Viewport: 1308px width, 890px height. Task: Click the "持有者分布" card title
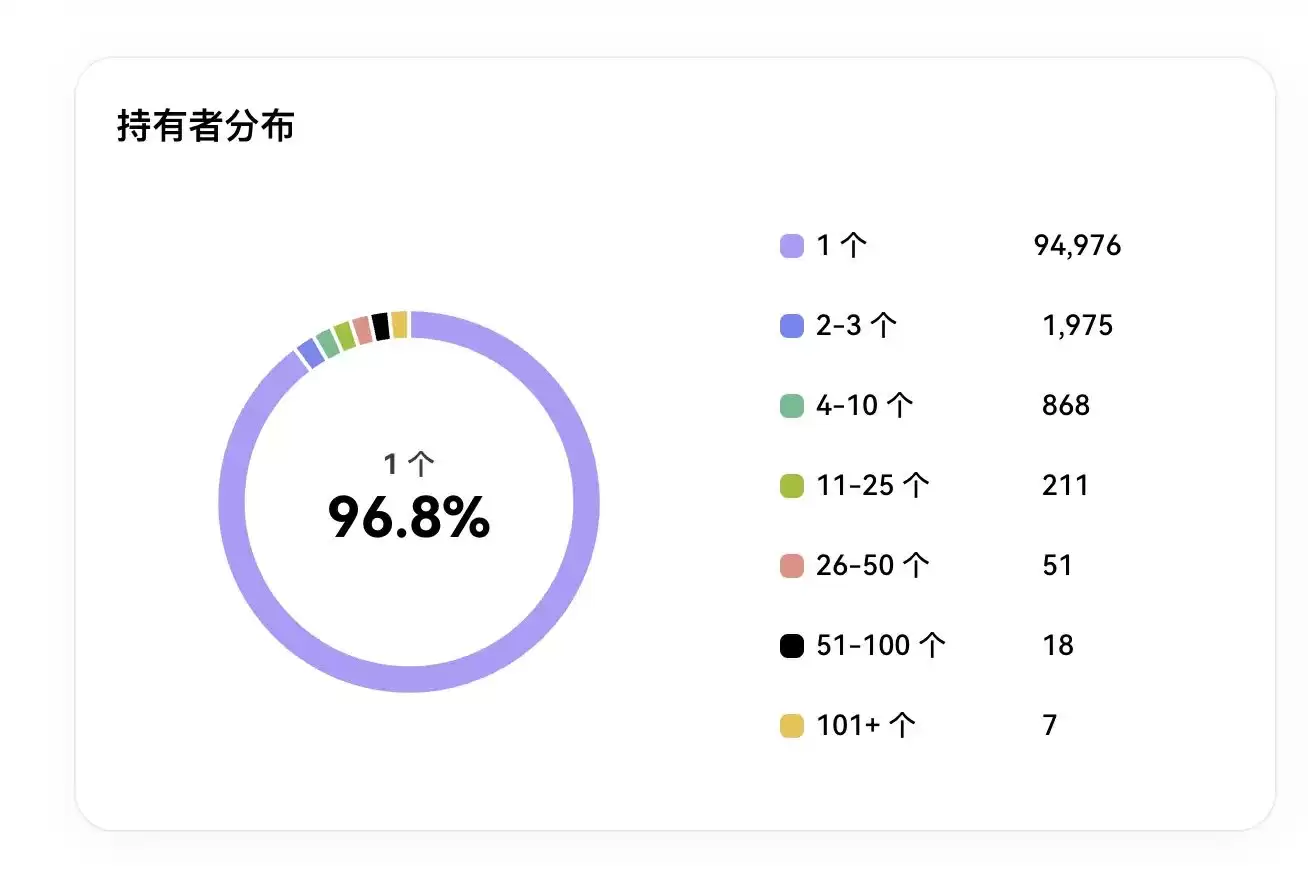tap(205, 127)
